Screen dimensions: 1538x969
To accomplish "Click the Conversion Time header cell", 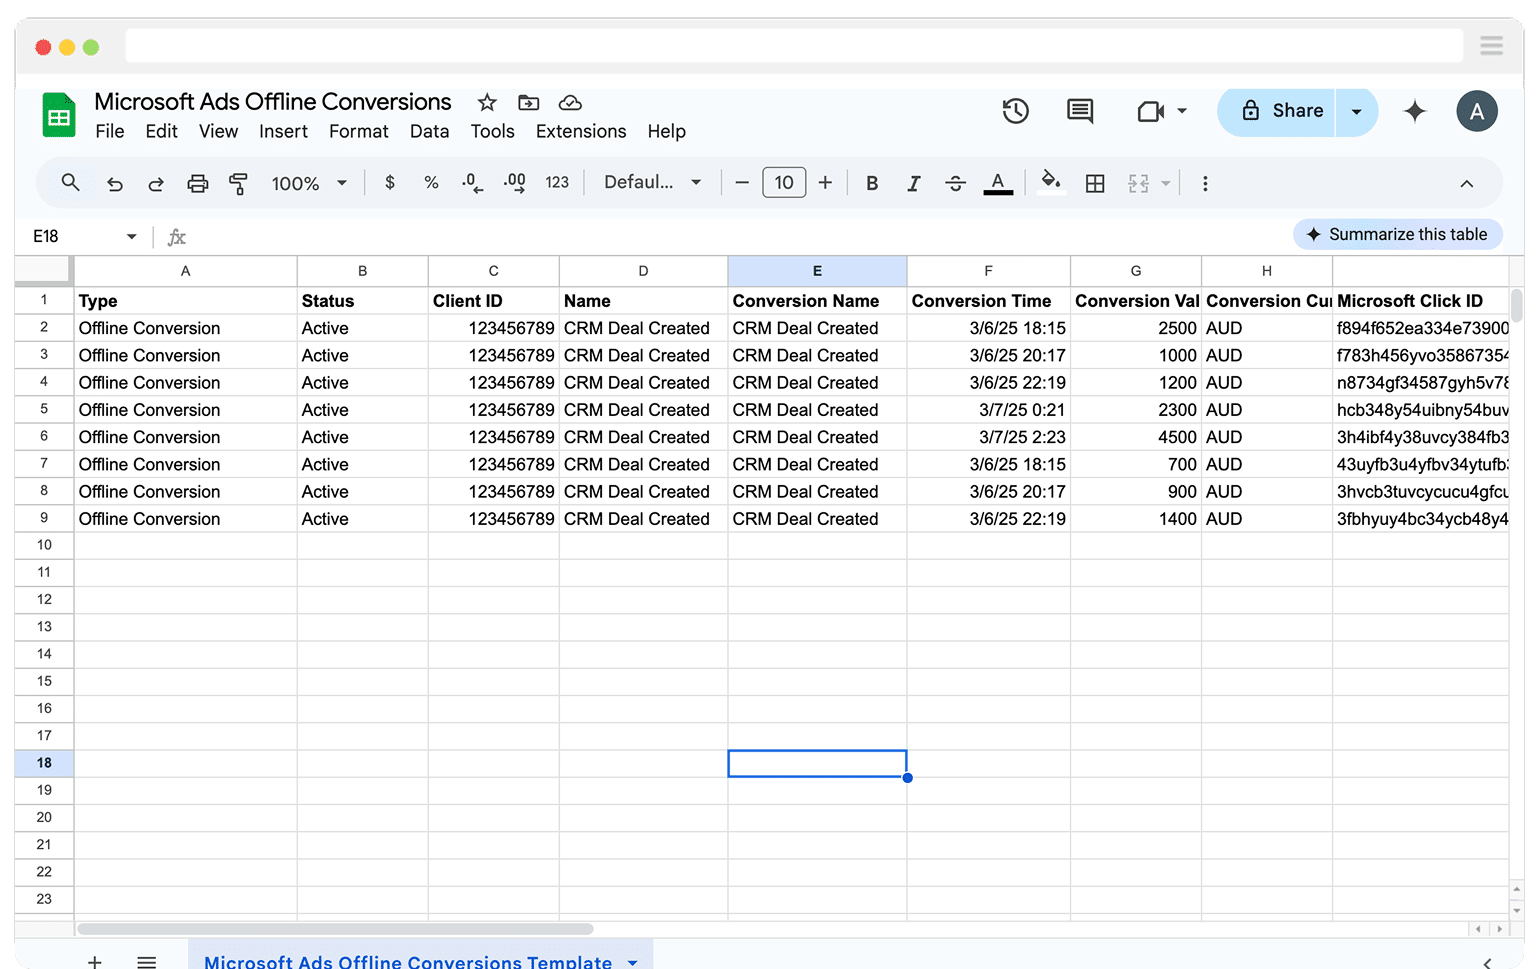I will [x=988, y=301].
